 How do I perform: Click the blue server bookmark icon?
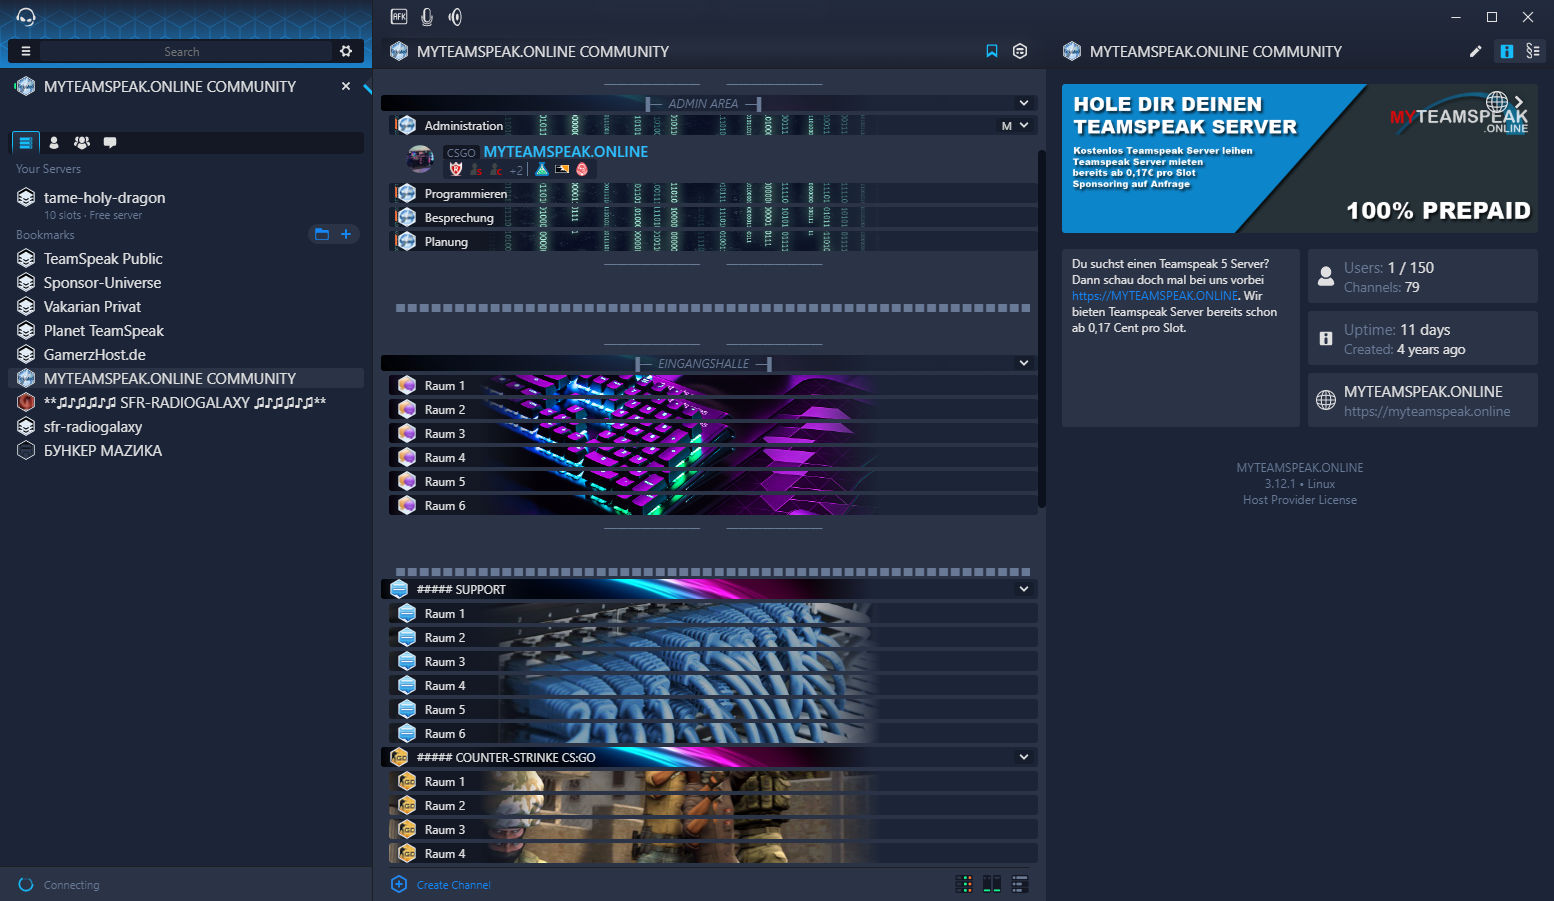(992, 51)
